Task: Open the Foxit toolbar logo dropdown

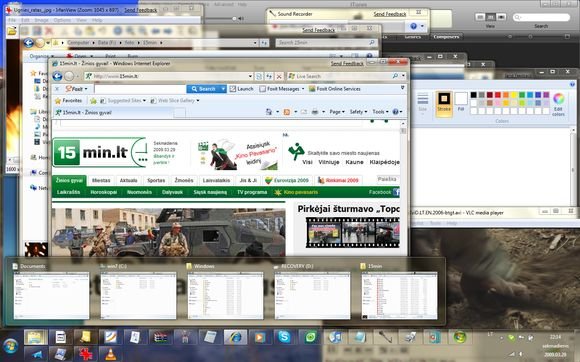Action: click(x=77, y=89)
